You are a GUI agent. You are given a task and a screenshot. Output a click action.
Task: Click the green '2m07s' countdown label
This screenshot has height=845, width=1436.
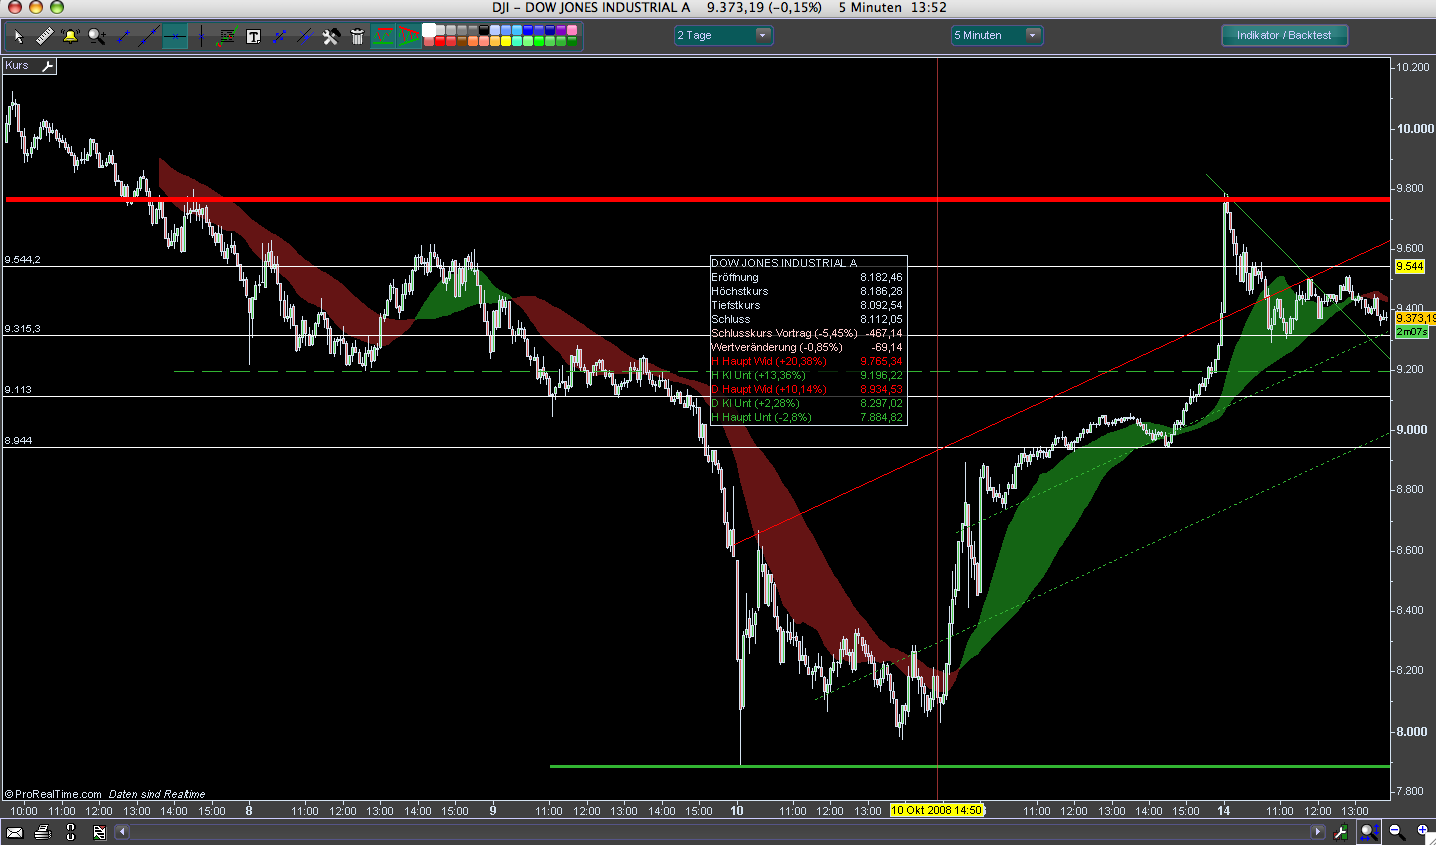pos(1411,331)
